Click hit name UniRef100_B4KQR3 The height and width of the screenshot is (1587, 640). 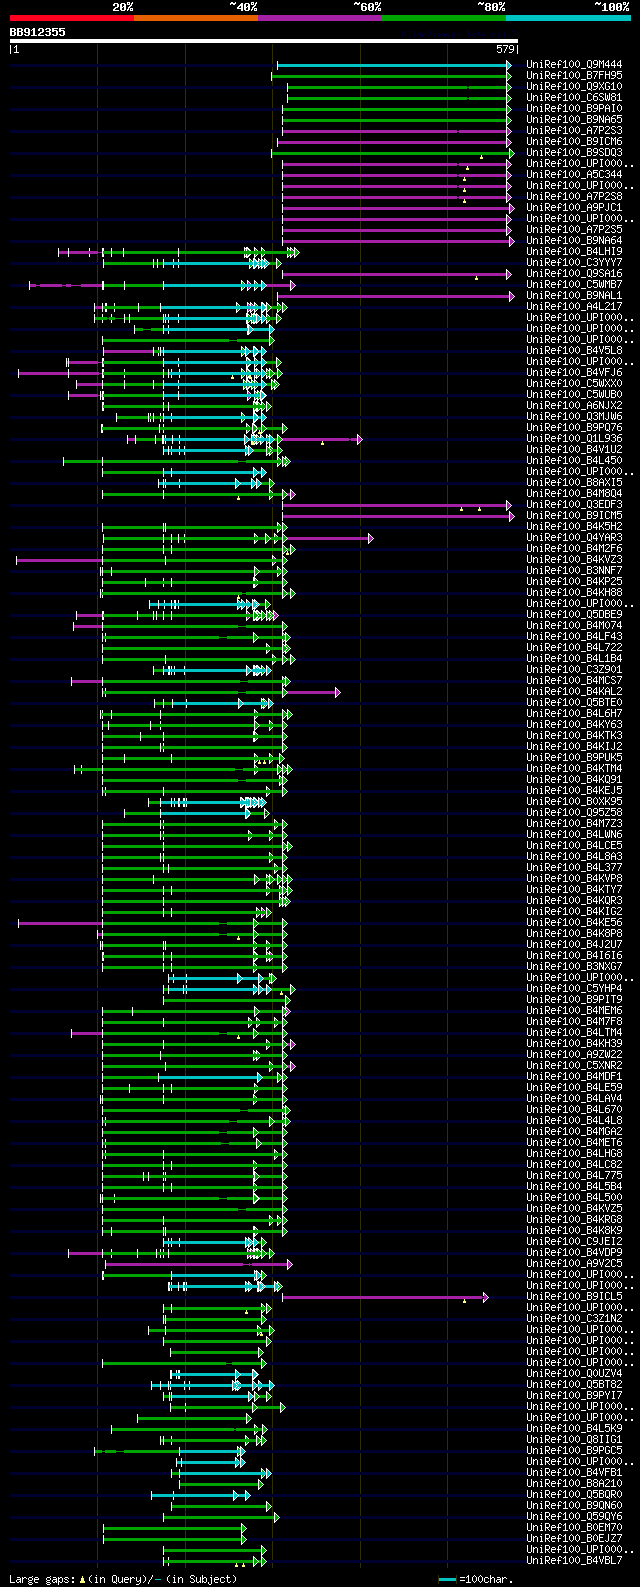(x=575, y=901)
